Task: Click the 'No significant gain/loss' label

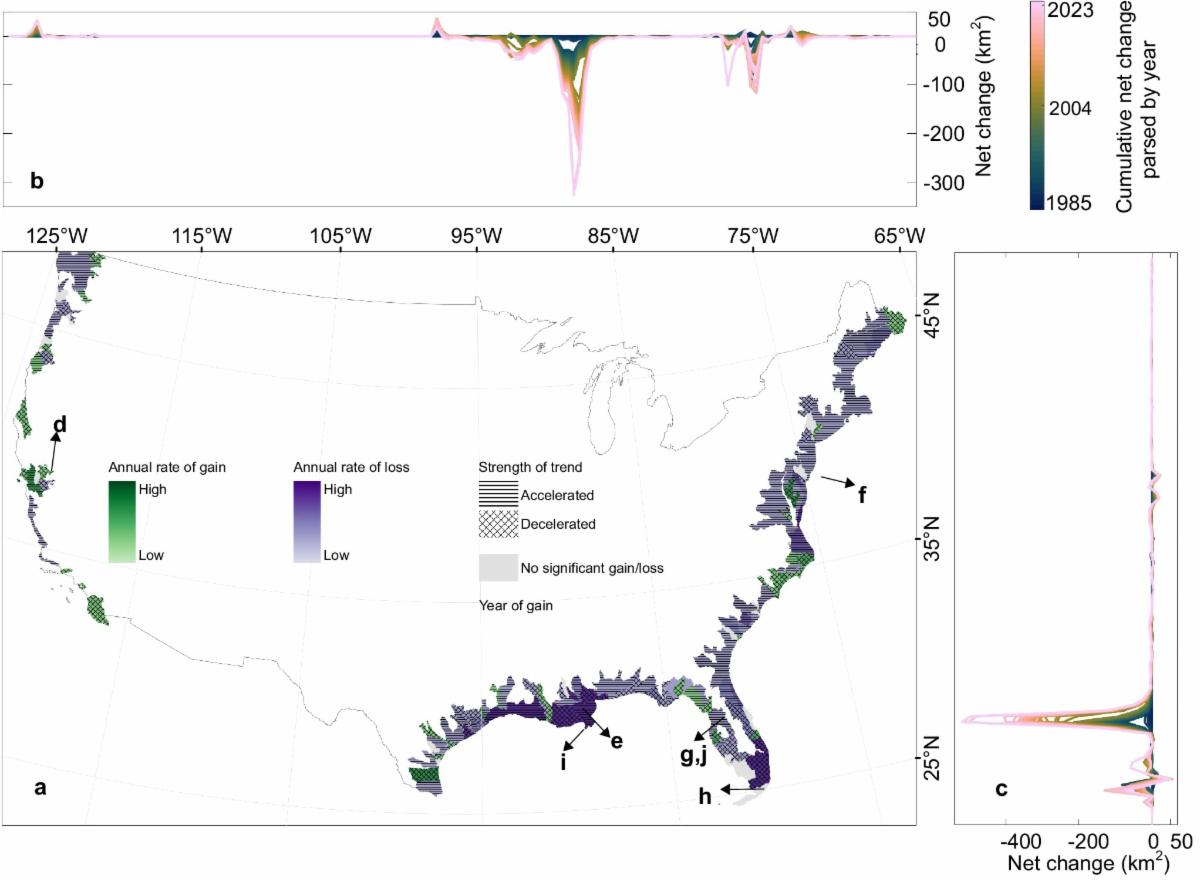Action: 593,569
